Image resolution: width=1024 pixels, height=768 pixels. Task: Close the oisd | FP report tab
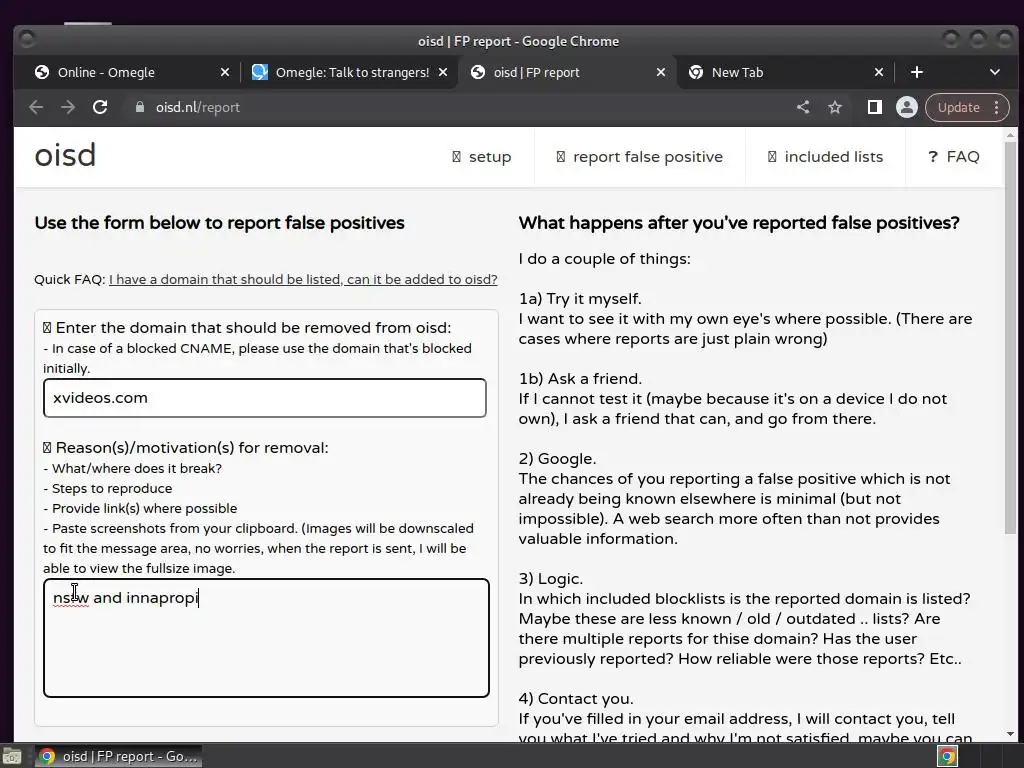[661, 72]
